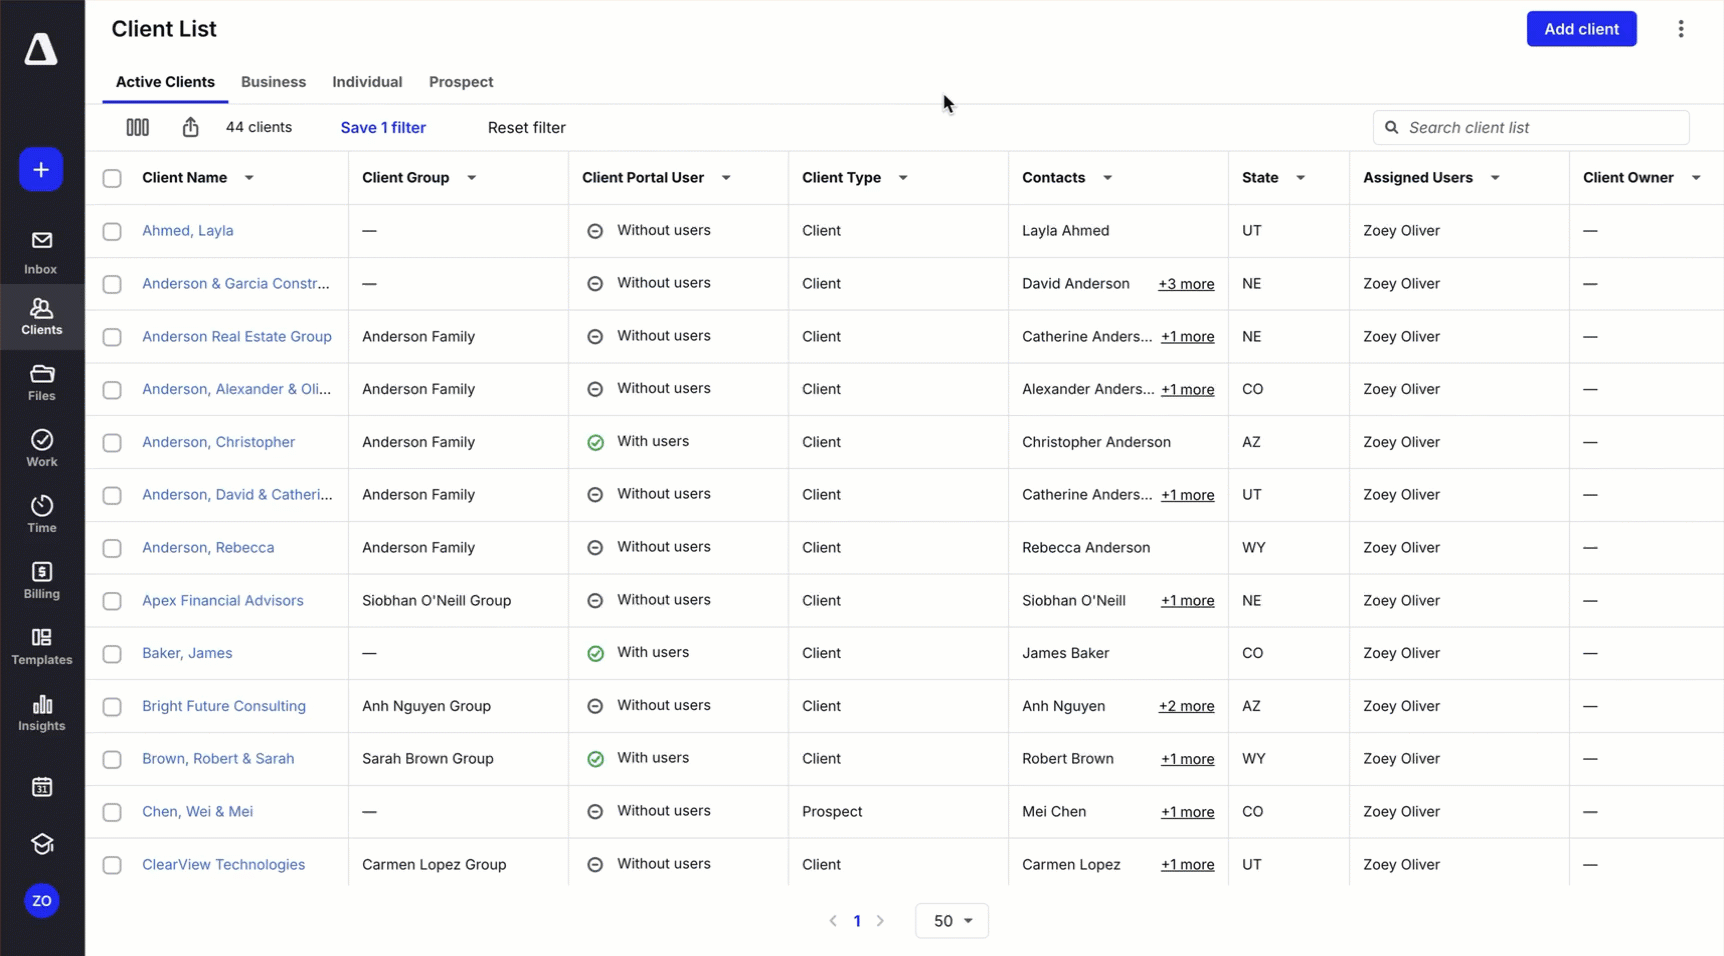Switch to the Business tab
The image size is (1724, 956).
pos(273,82)
